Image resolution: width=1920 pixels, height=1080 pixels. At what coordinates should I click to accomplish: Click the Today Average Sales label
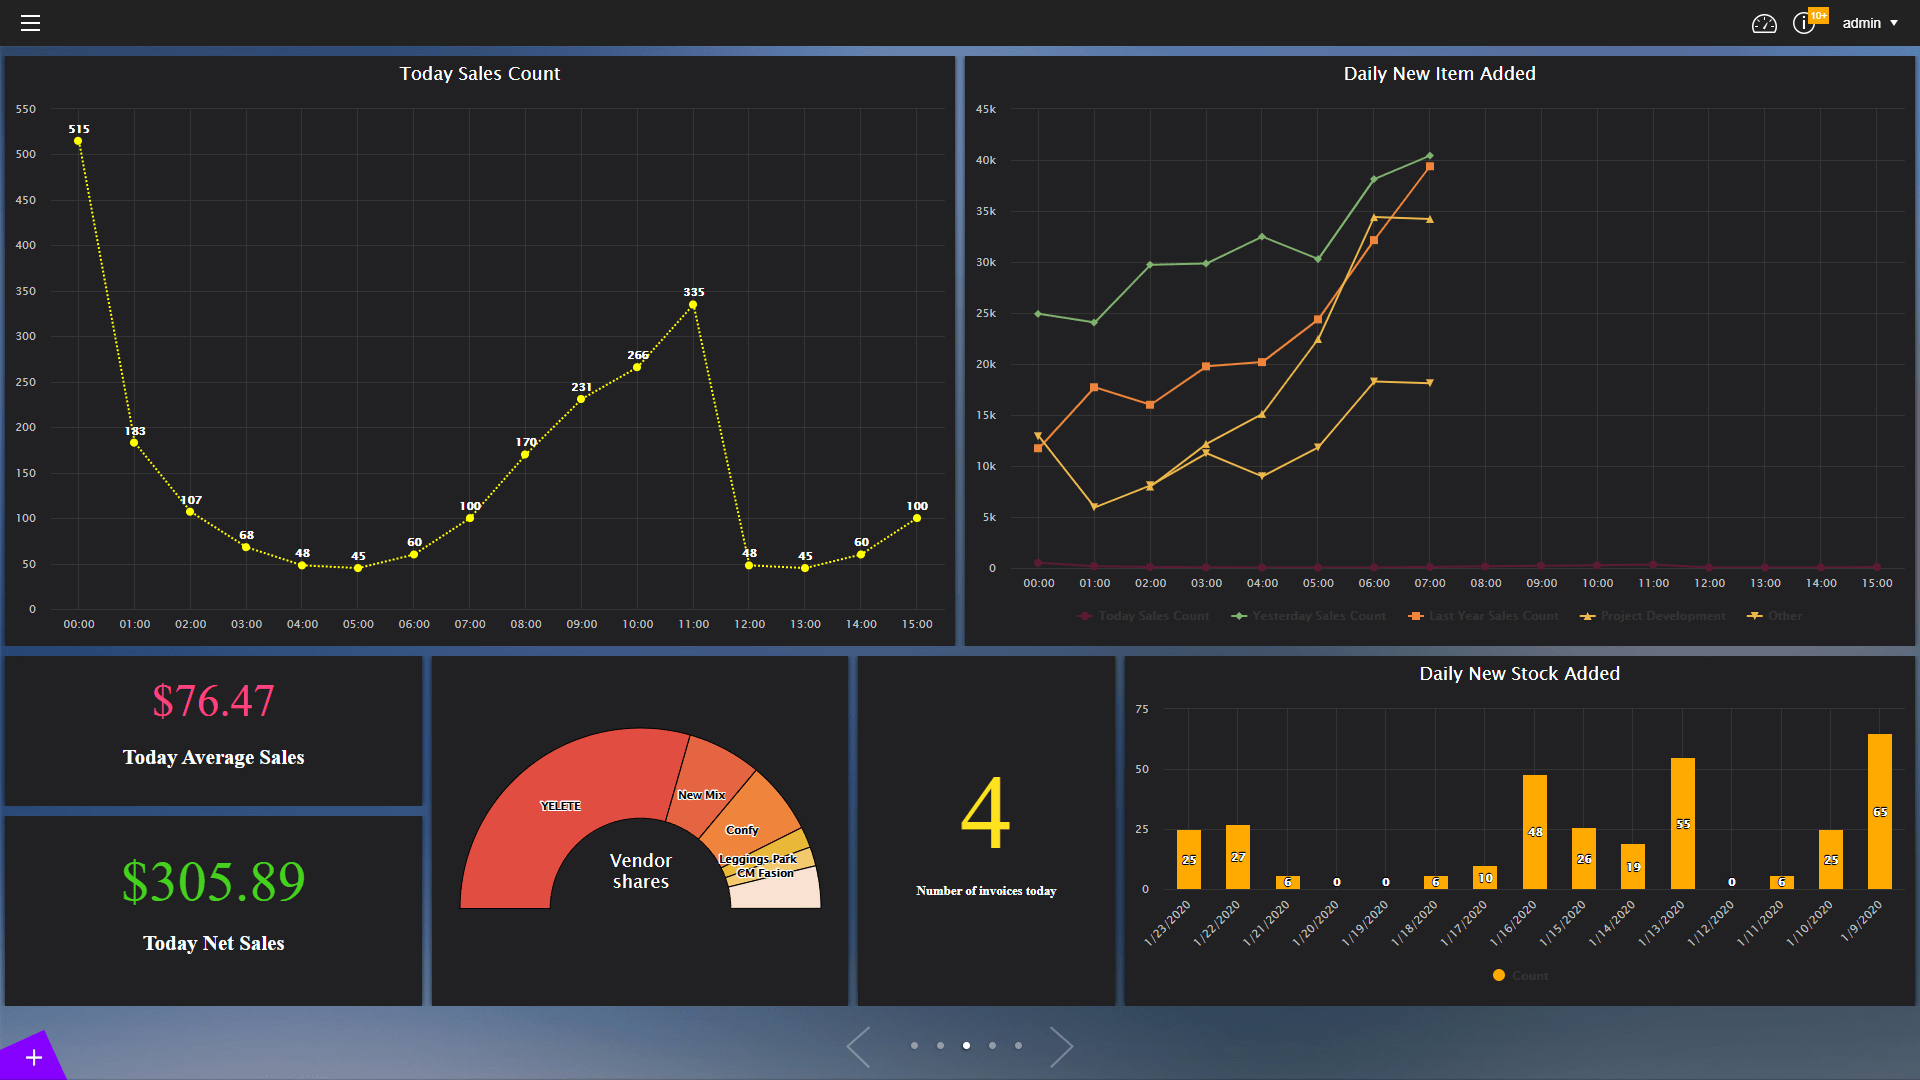coord(213,757)
